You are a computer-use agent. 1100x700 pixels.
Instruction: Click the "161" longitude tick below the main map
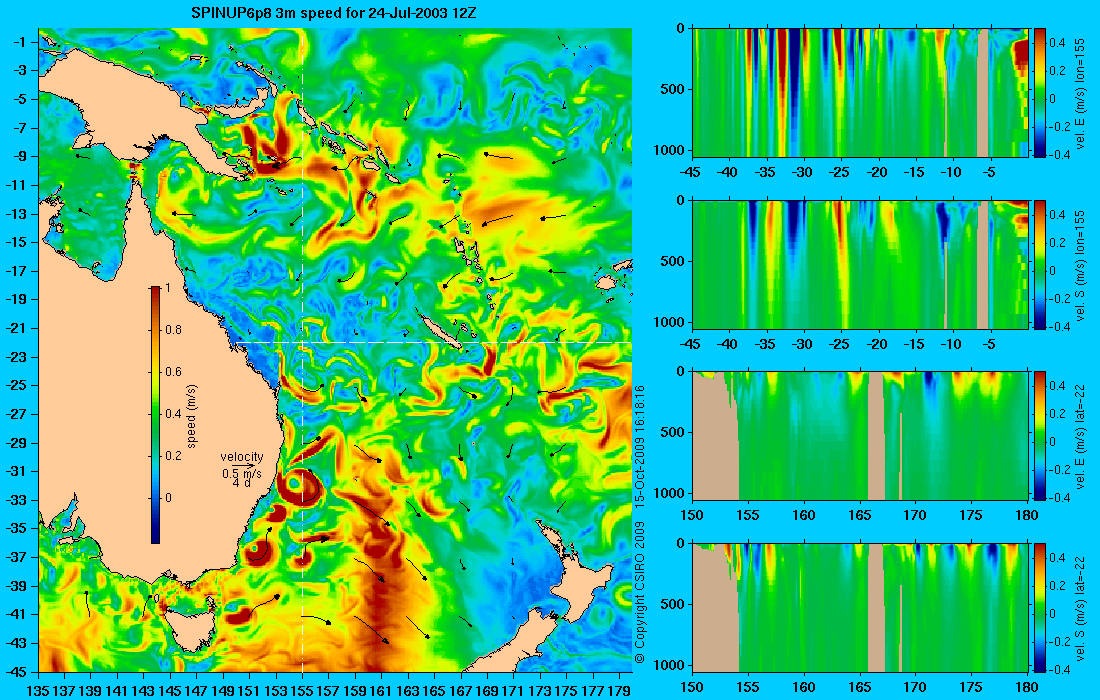(382, 690)
